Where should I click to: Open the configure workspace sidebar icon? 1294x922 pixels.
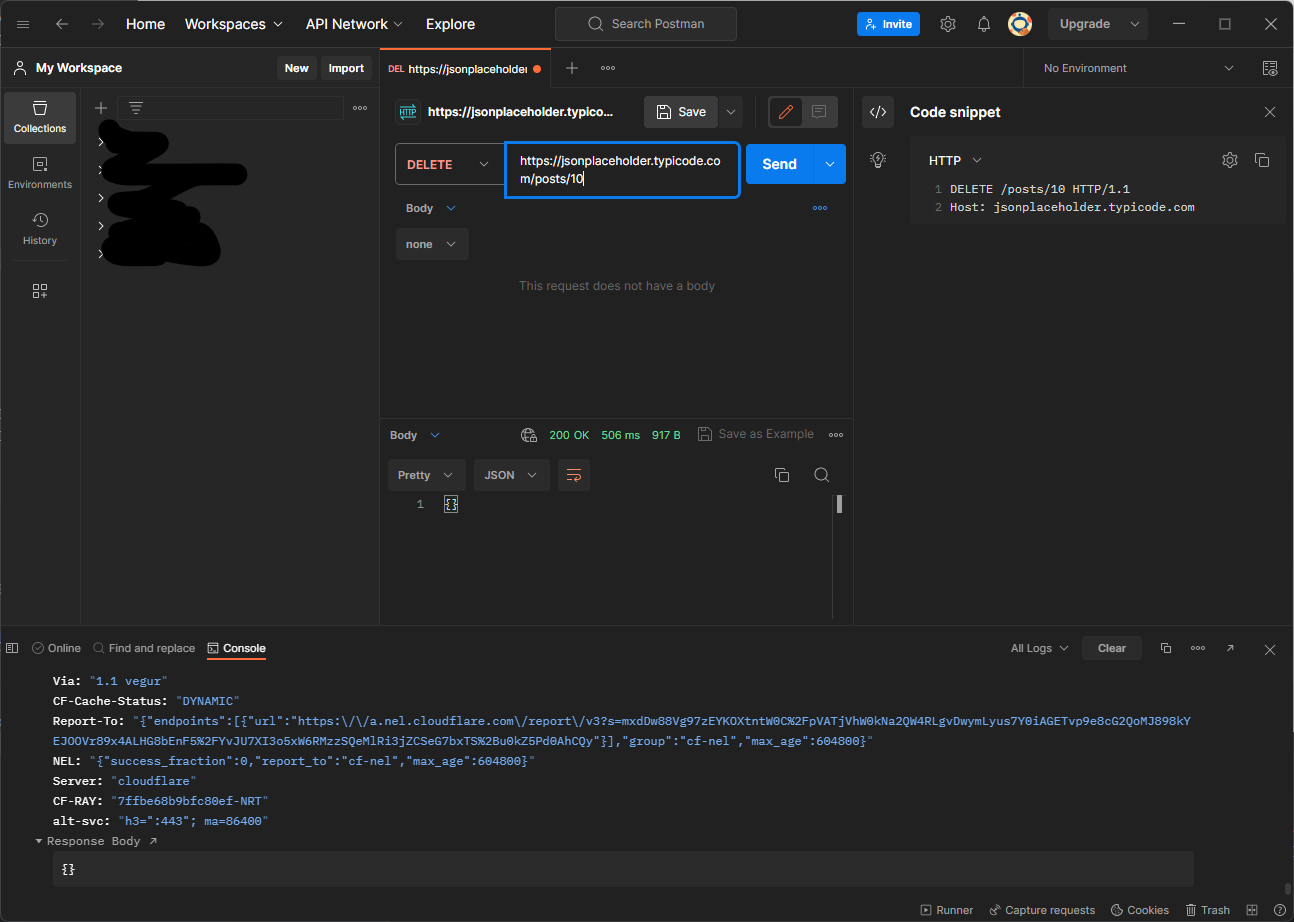(40, 291)
